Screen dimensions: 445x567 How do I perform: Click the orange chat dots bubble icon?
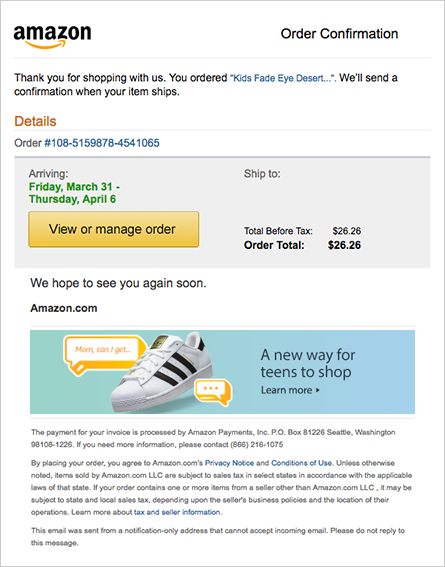click(213, 392)
